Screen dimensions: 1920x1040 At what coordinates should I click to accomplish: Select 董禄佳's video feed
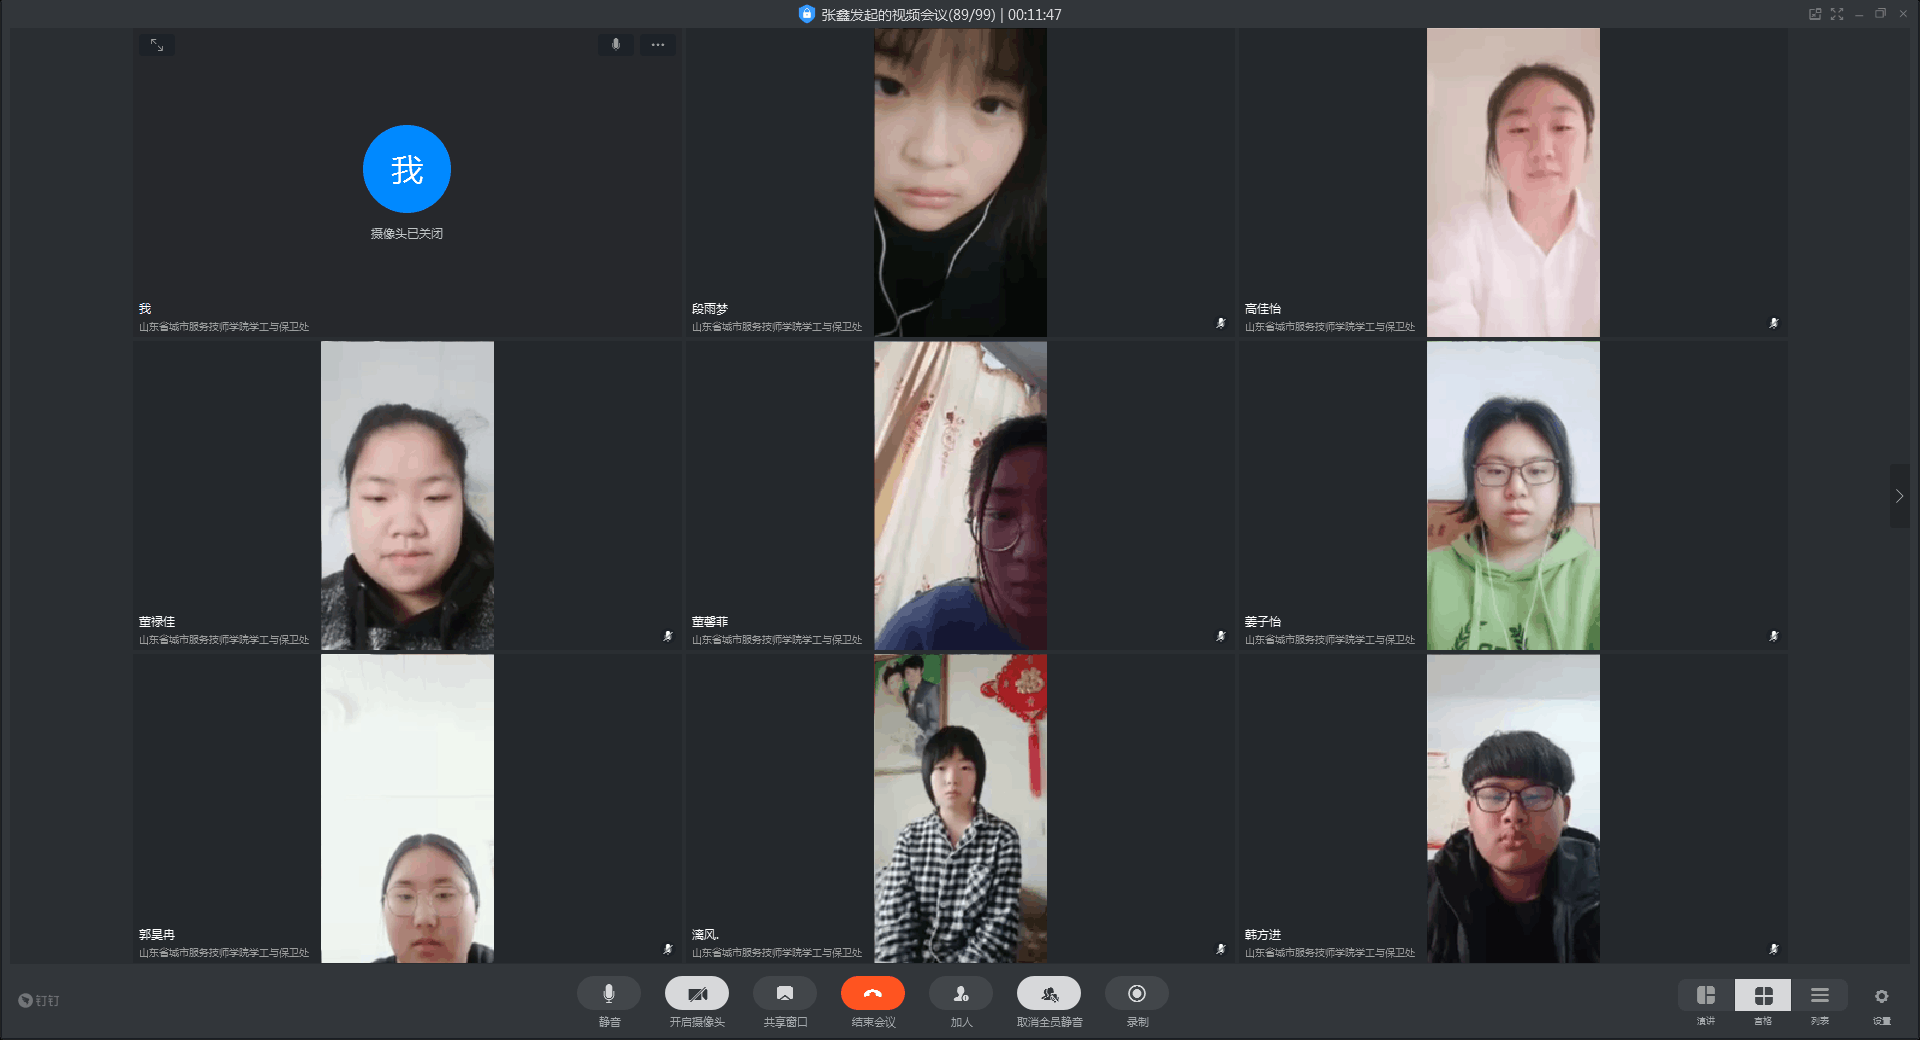(407, 496)
